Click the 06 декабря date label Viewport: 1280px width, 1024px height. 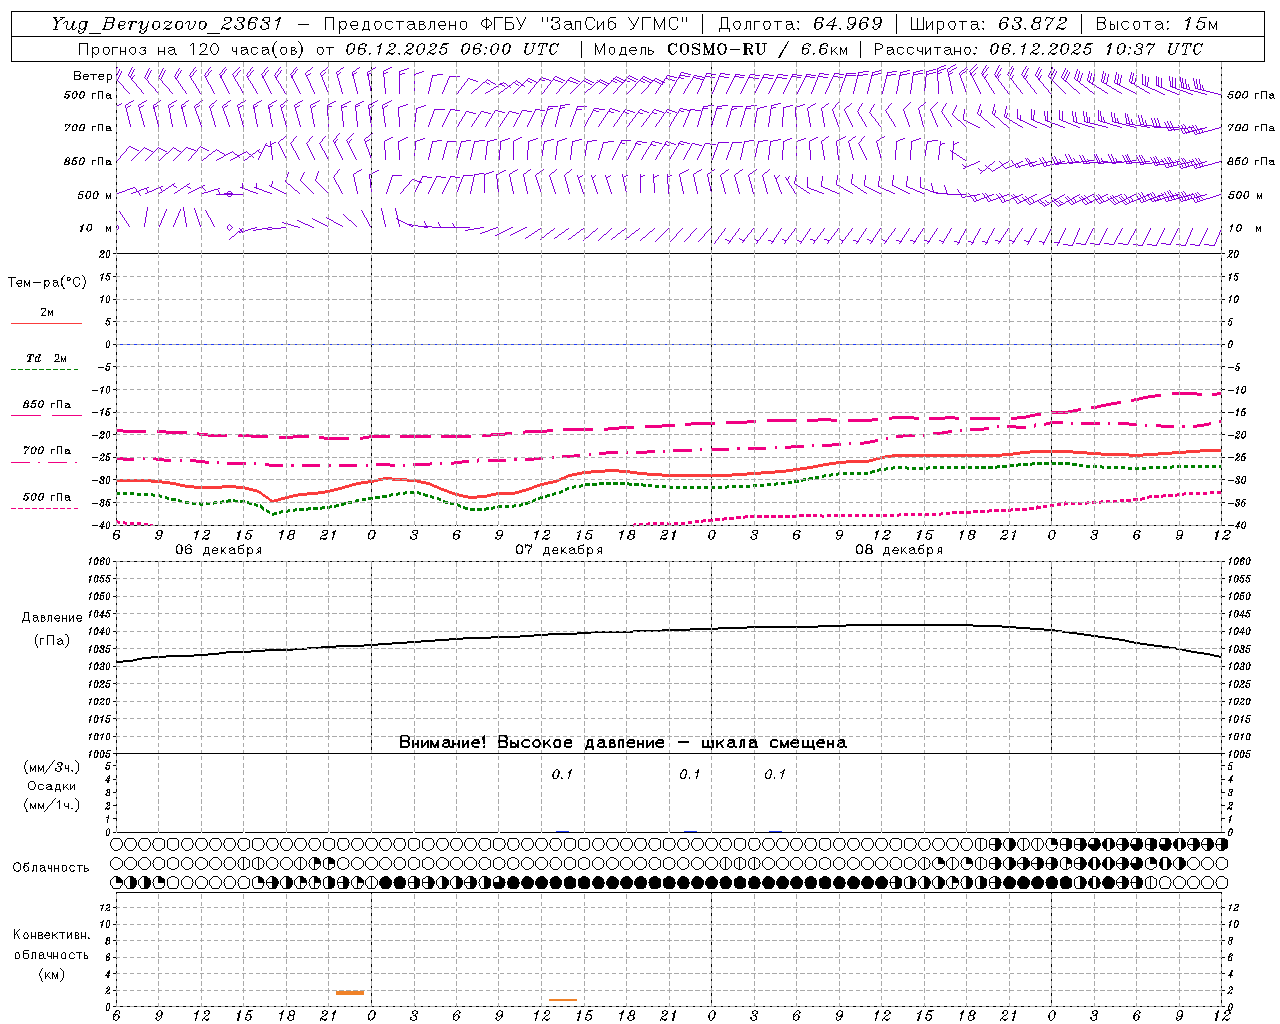coord(219,550)
